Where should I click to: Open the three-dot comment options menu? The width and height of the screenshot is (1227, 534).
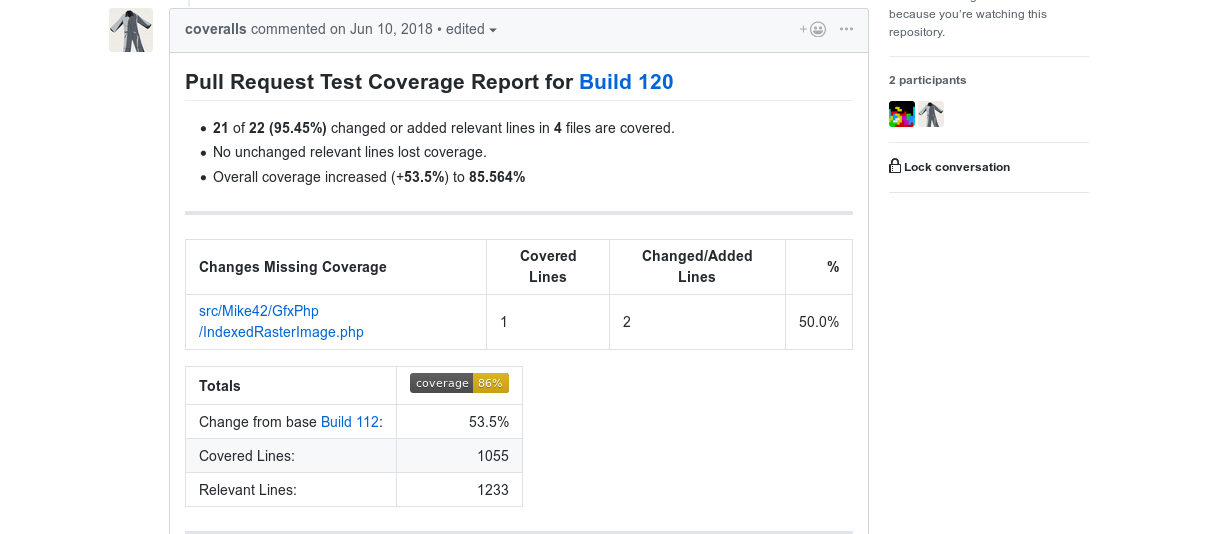pos(847,29)
